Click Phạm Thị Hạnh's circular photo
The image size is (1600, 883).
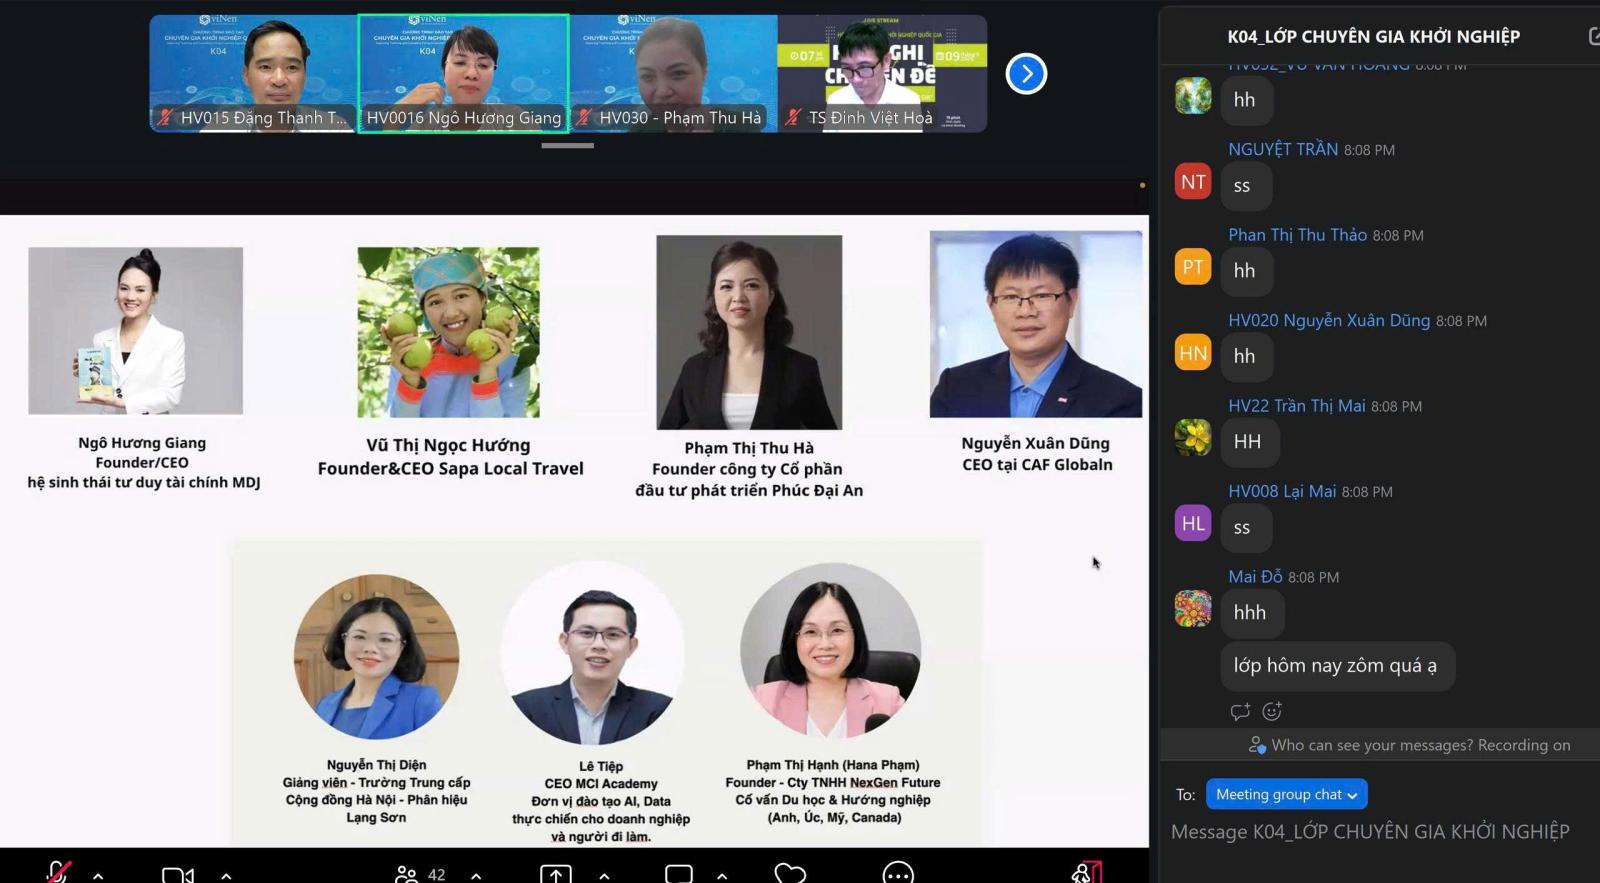point(831,651)
